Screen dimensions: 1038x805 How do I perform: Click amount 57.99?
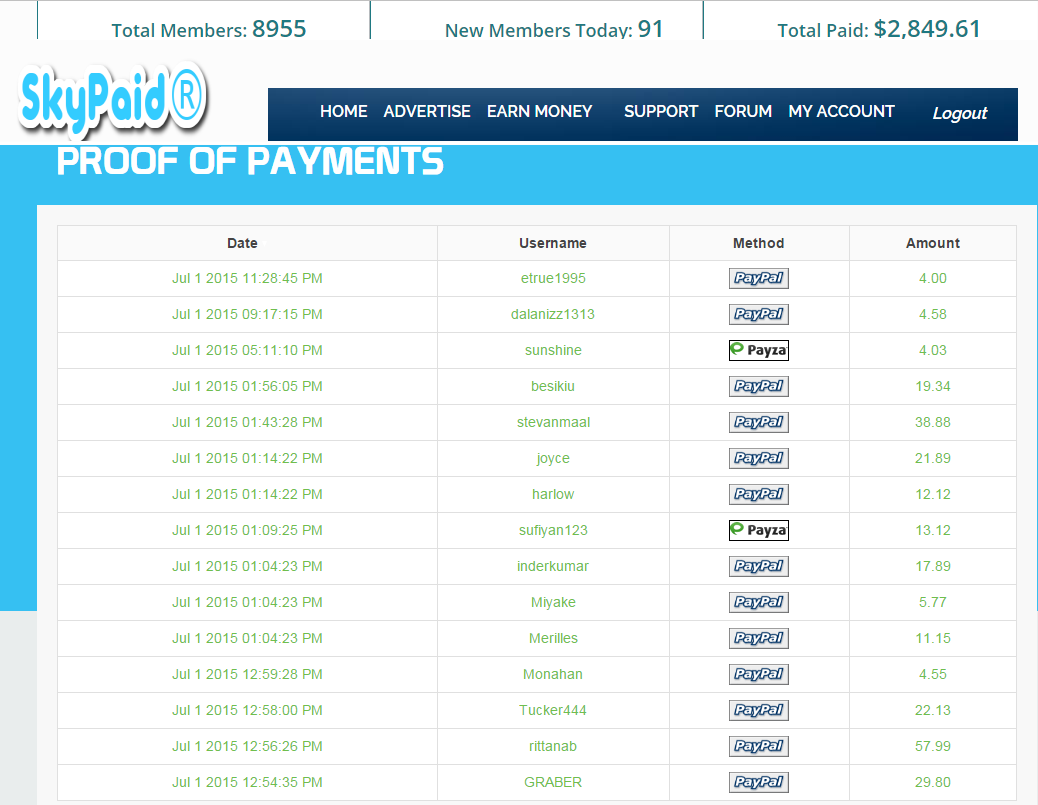[933, 746]
